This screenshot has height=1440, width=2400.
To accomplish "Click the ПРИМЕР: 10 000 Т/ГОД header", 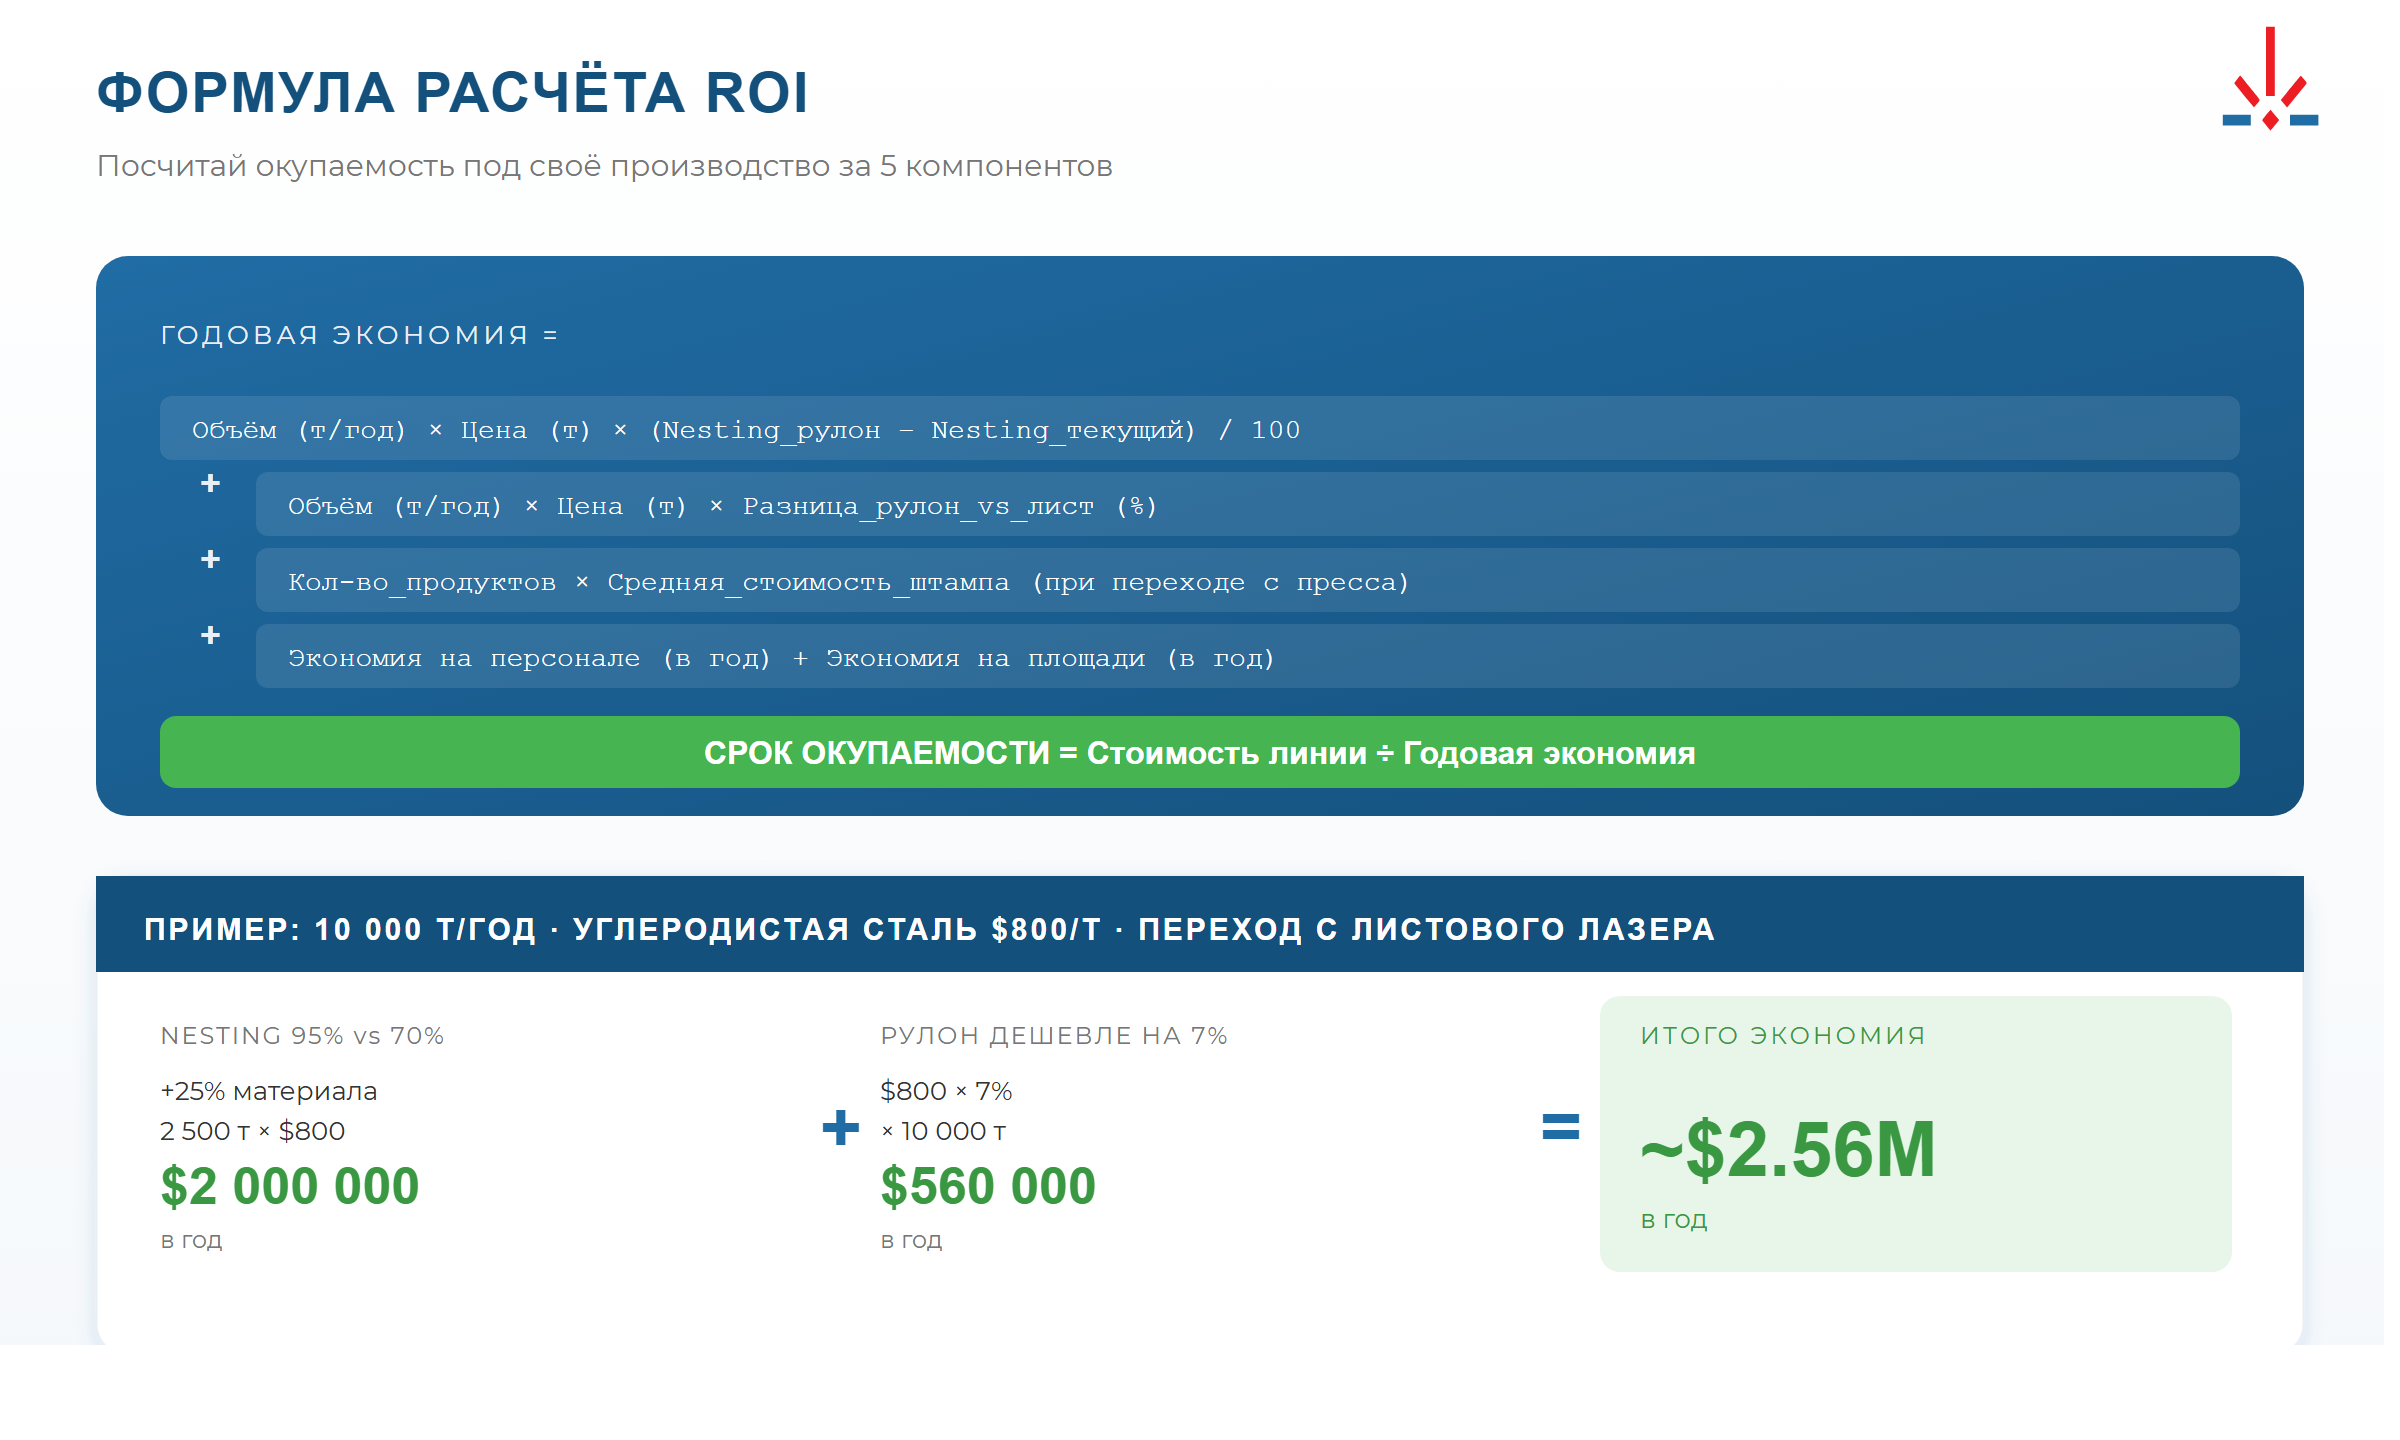I will pos(1199,924).
